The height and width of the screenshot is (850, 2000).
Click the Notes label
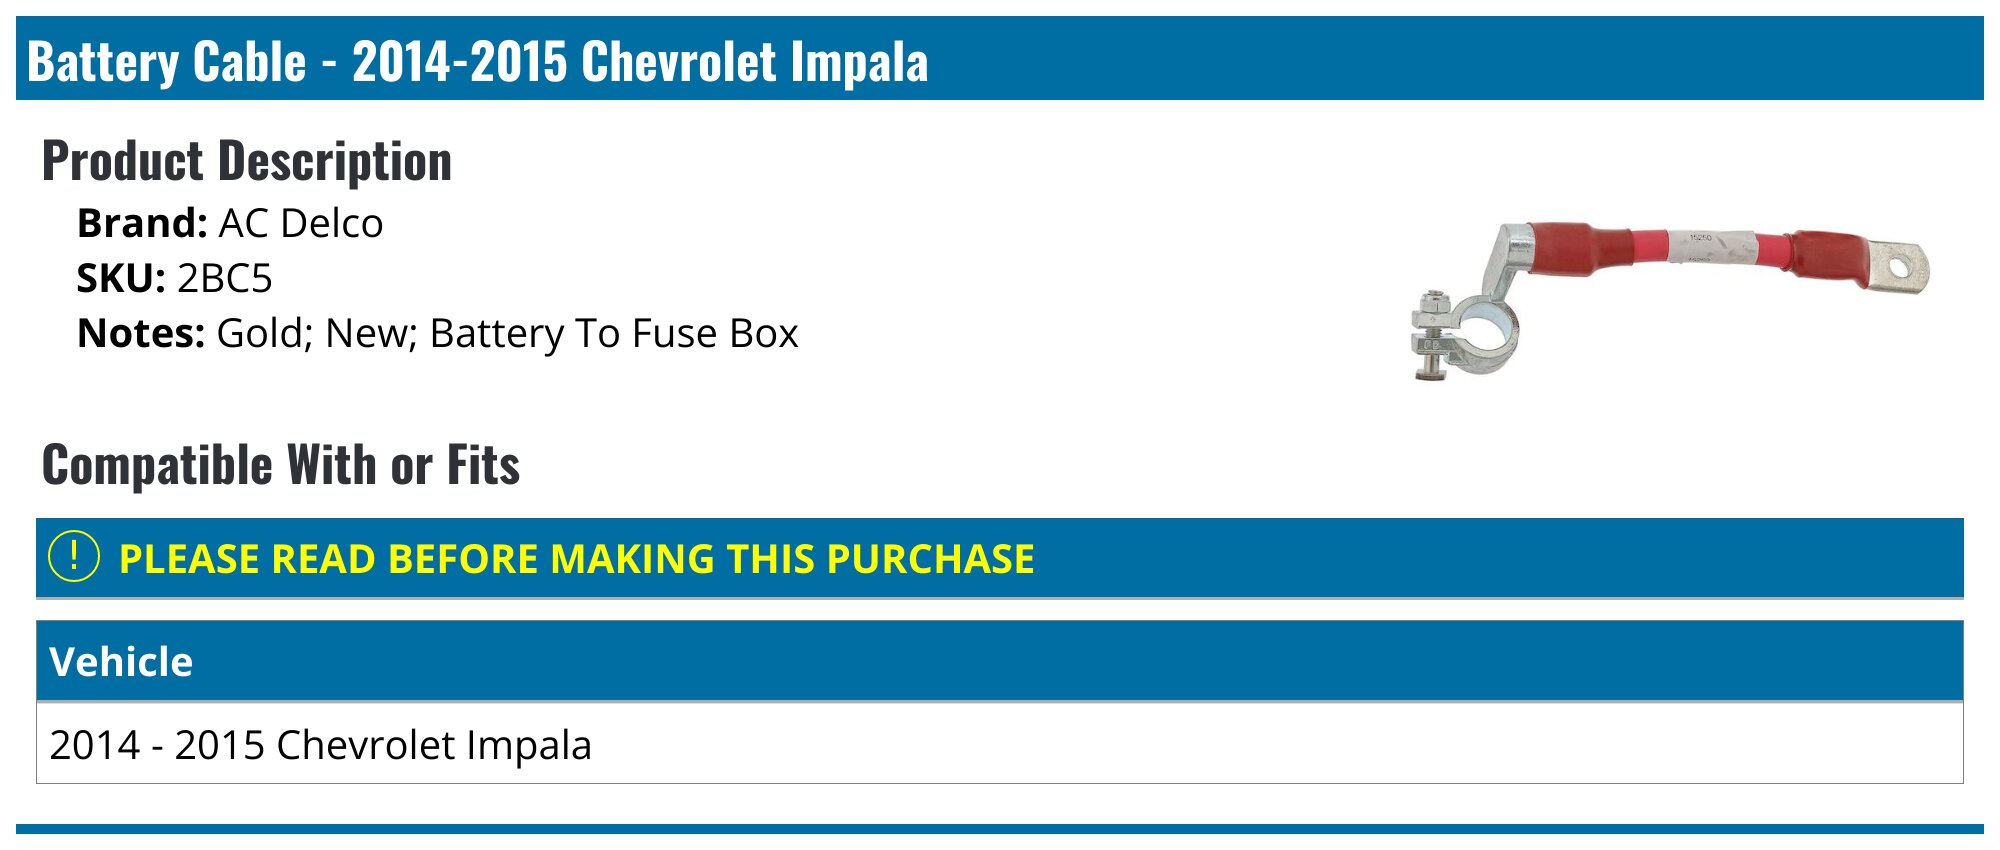click(141, 333)
